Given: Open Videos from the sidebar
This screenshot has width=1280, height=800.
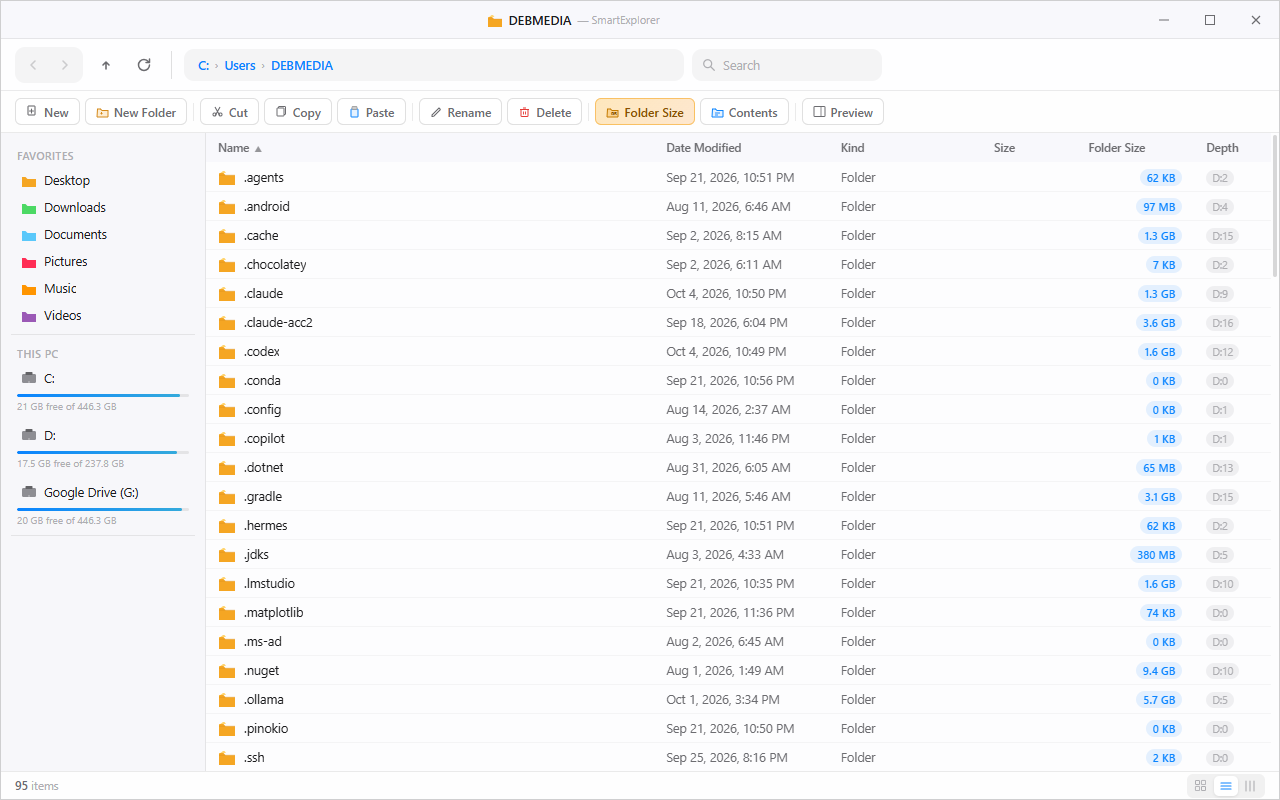Looking at the screenshot, I should [x=103, y=316].
